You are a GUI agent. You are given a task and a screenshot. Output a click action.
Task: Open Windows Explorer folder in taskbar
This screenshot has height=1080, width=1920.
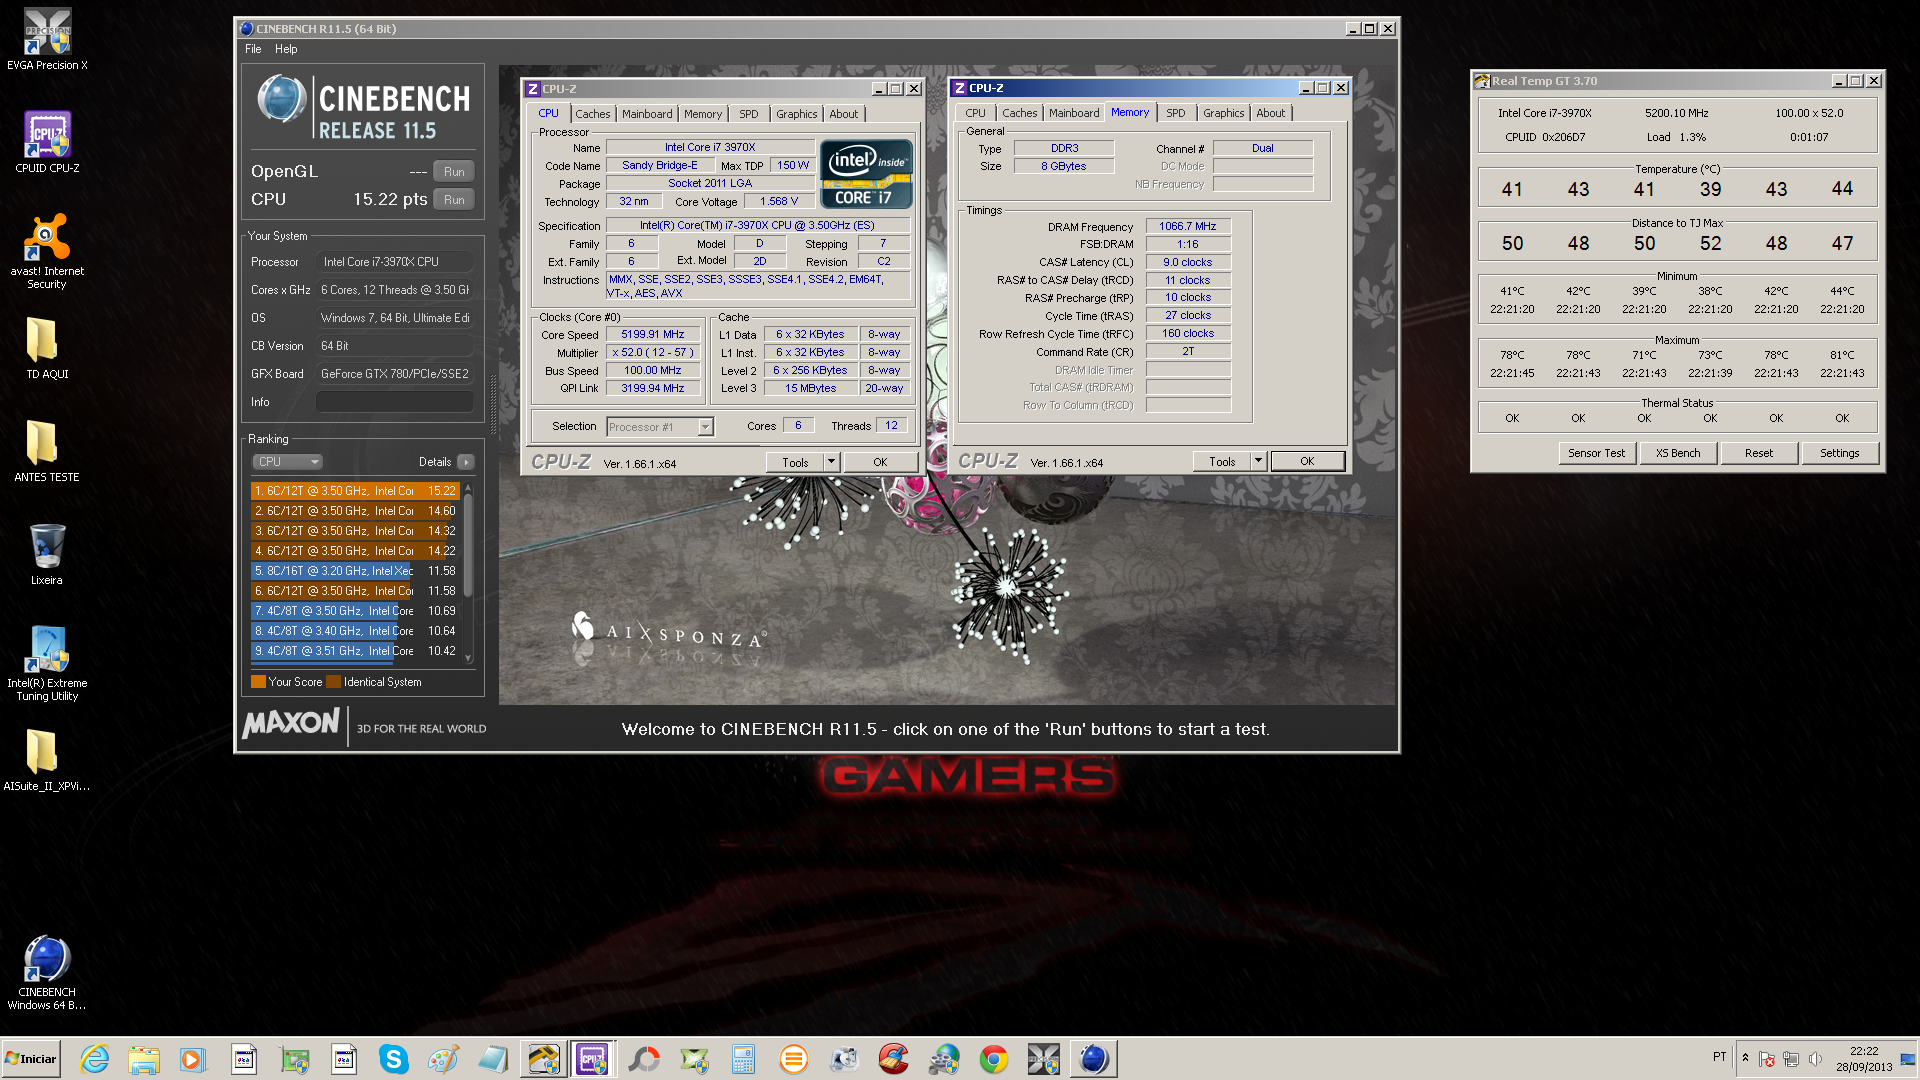click(x=144, y=1059)
